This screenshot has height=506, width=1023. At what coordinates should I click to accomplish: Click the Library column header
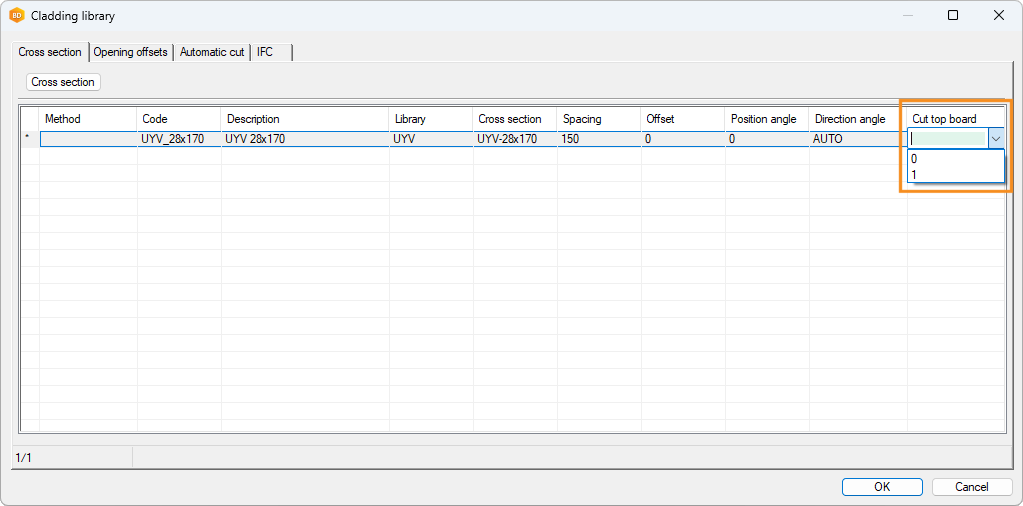pos(430,119)
